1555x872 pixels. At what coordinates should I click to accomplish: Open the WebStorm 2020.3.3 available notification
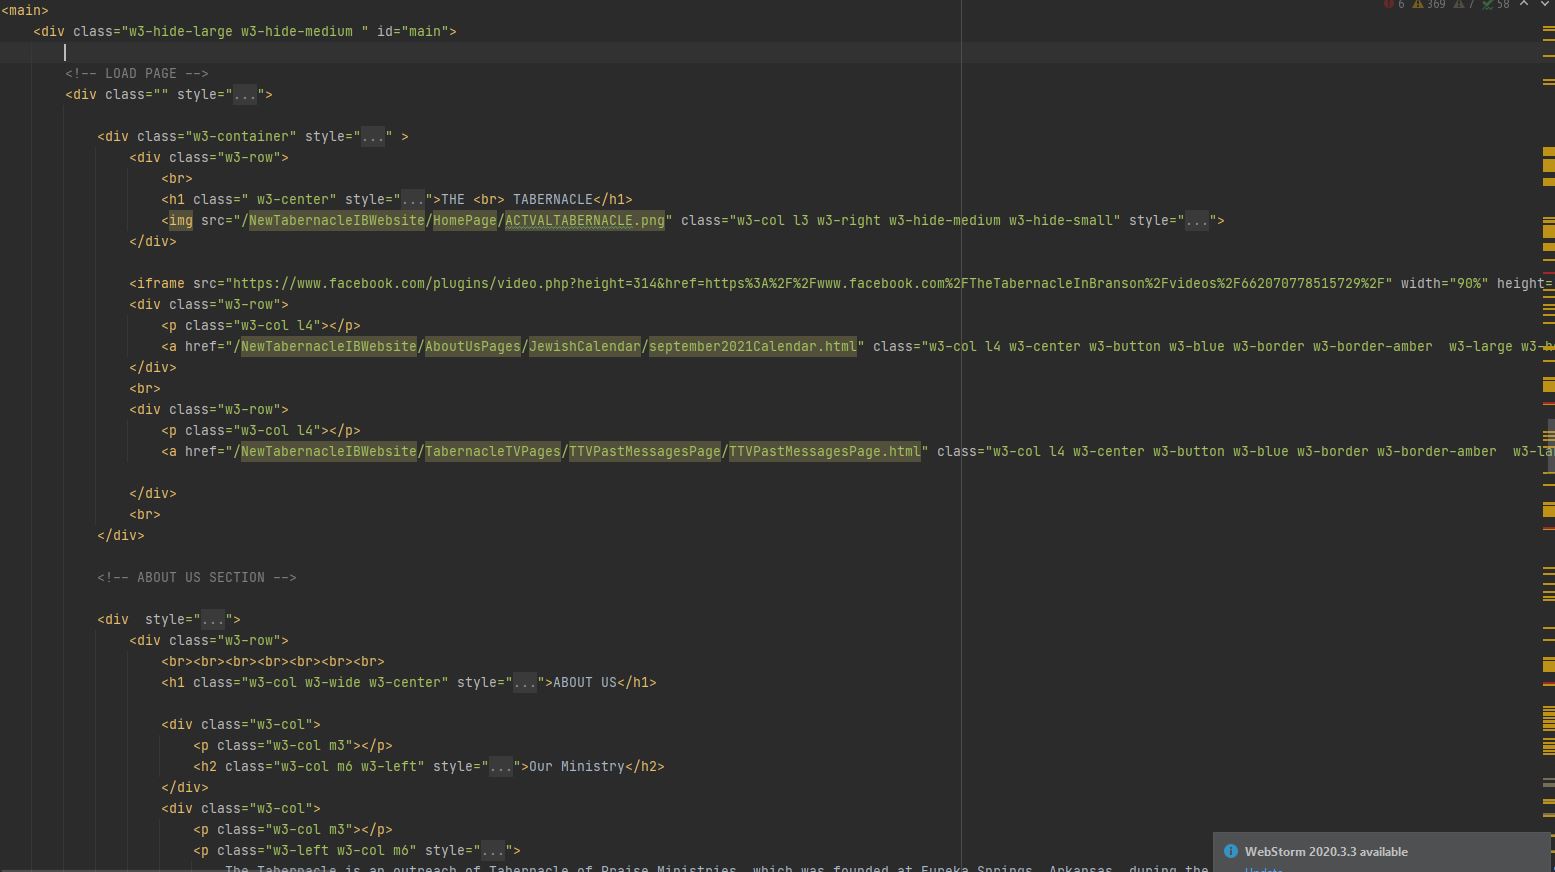(x=1326, y=852)
